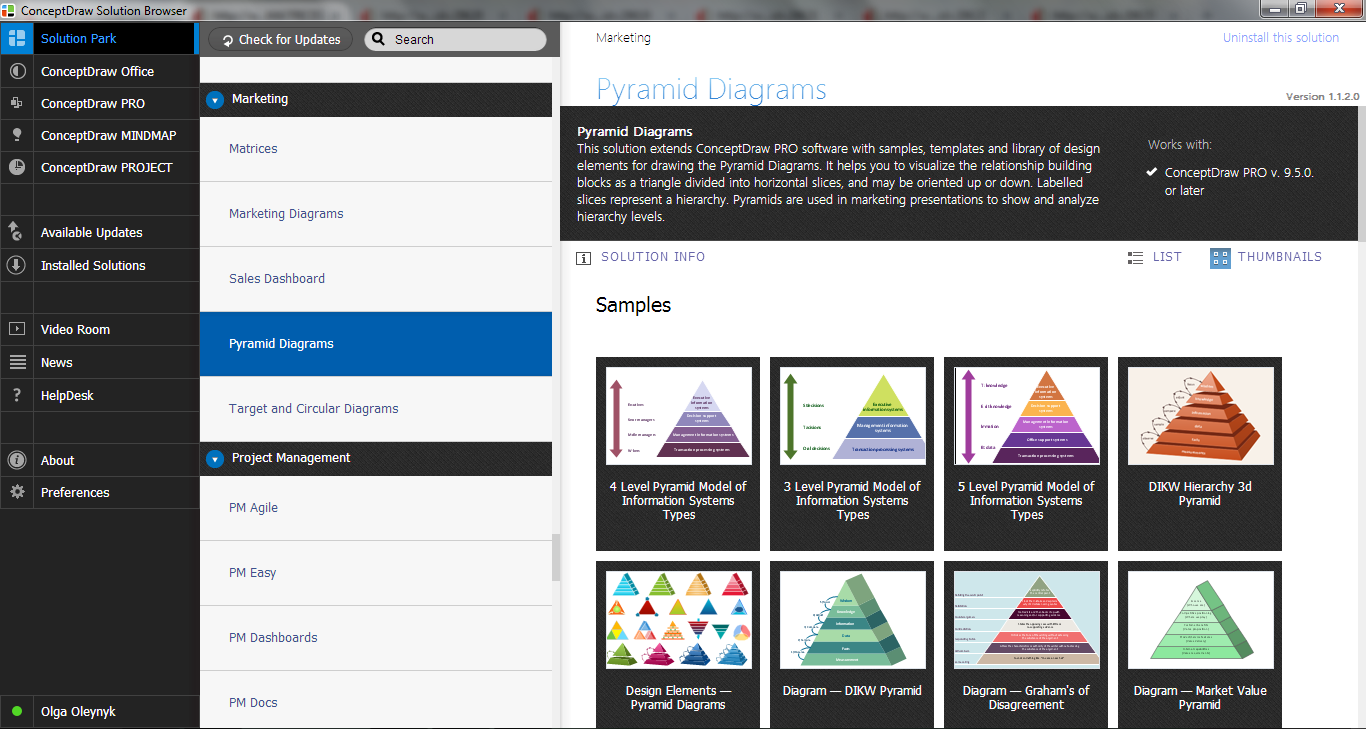Open SOLUTION INFO
This screenshot has height=729, width=1366.
(640, 257)
